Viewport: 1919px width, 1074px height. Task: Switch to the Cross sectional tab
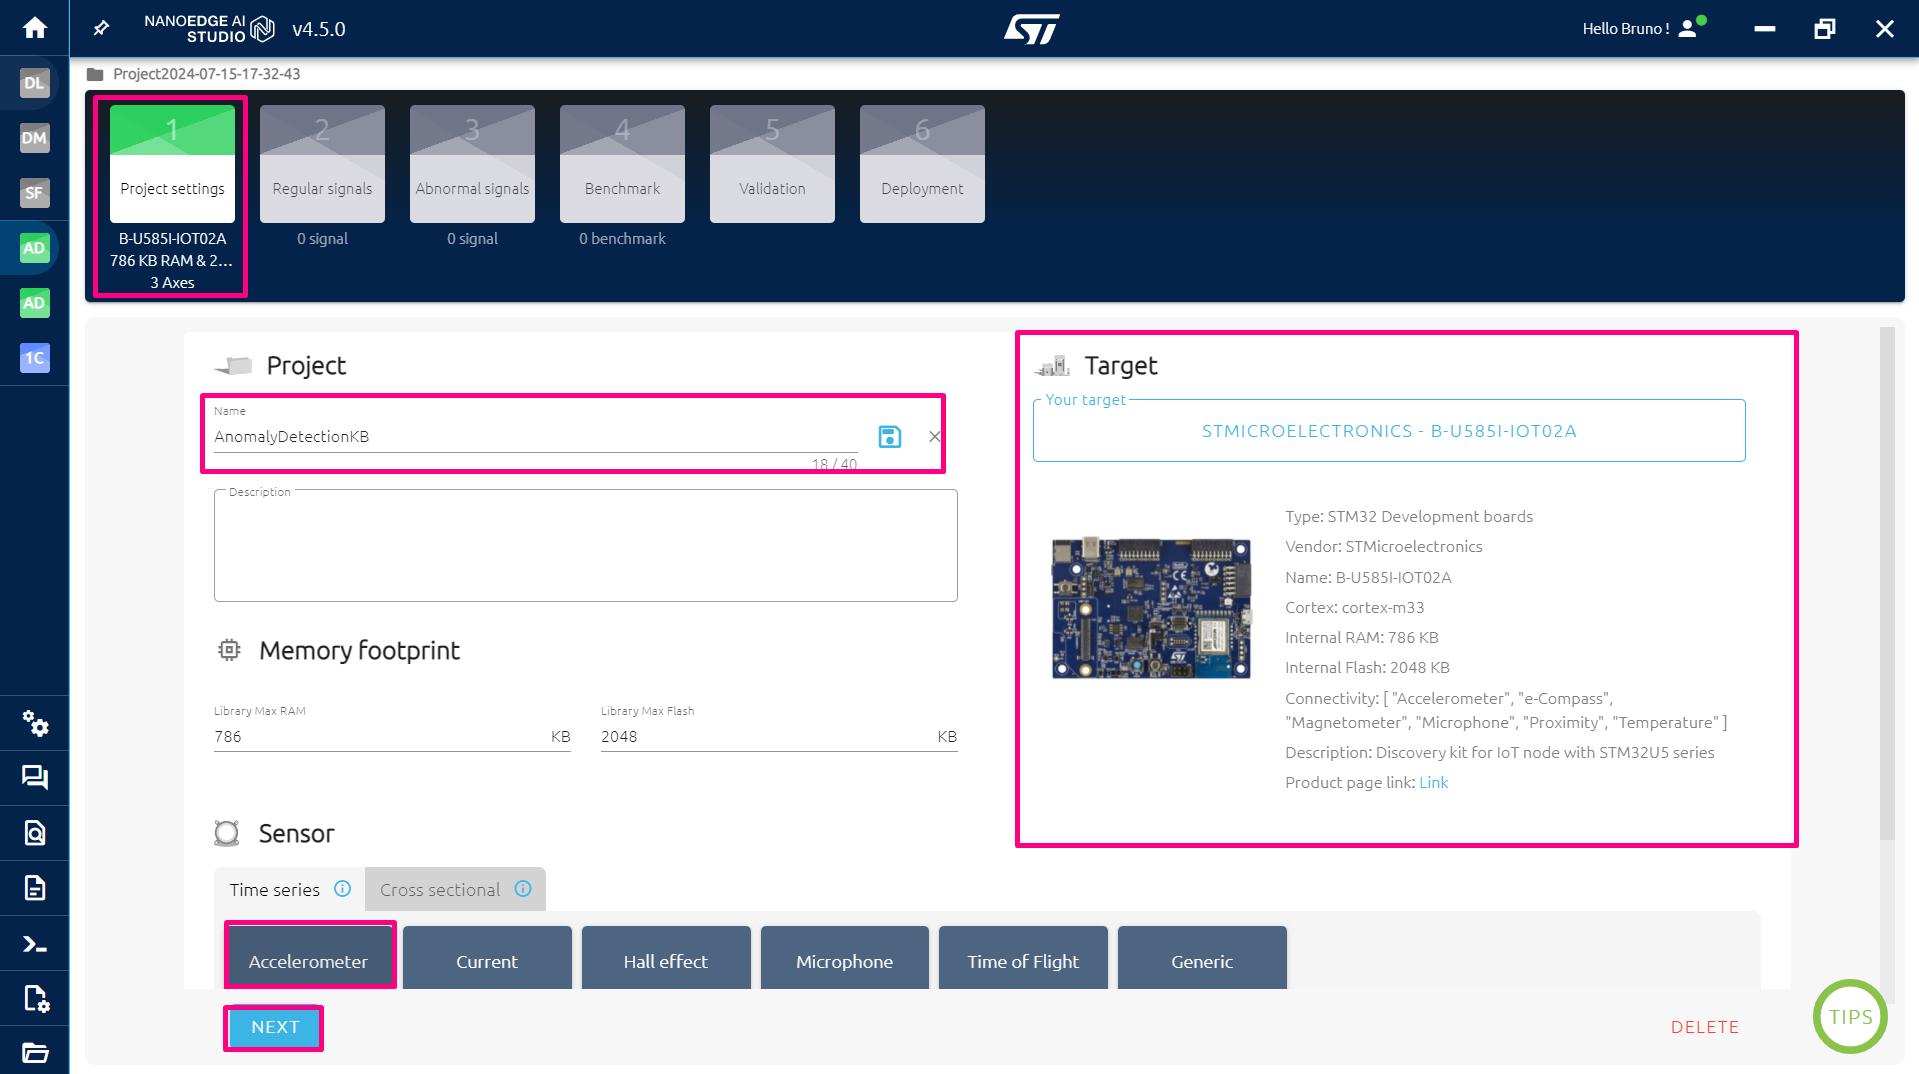coord(441,889)
